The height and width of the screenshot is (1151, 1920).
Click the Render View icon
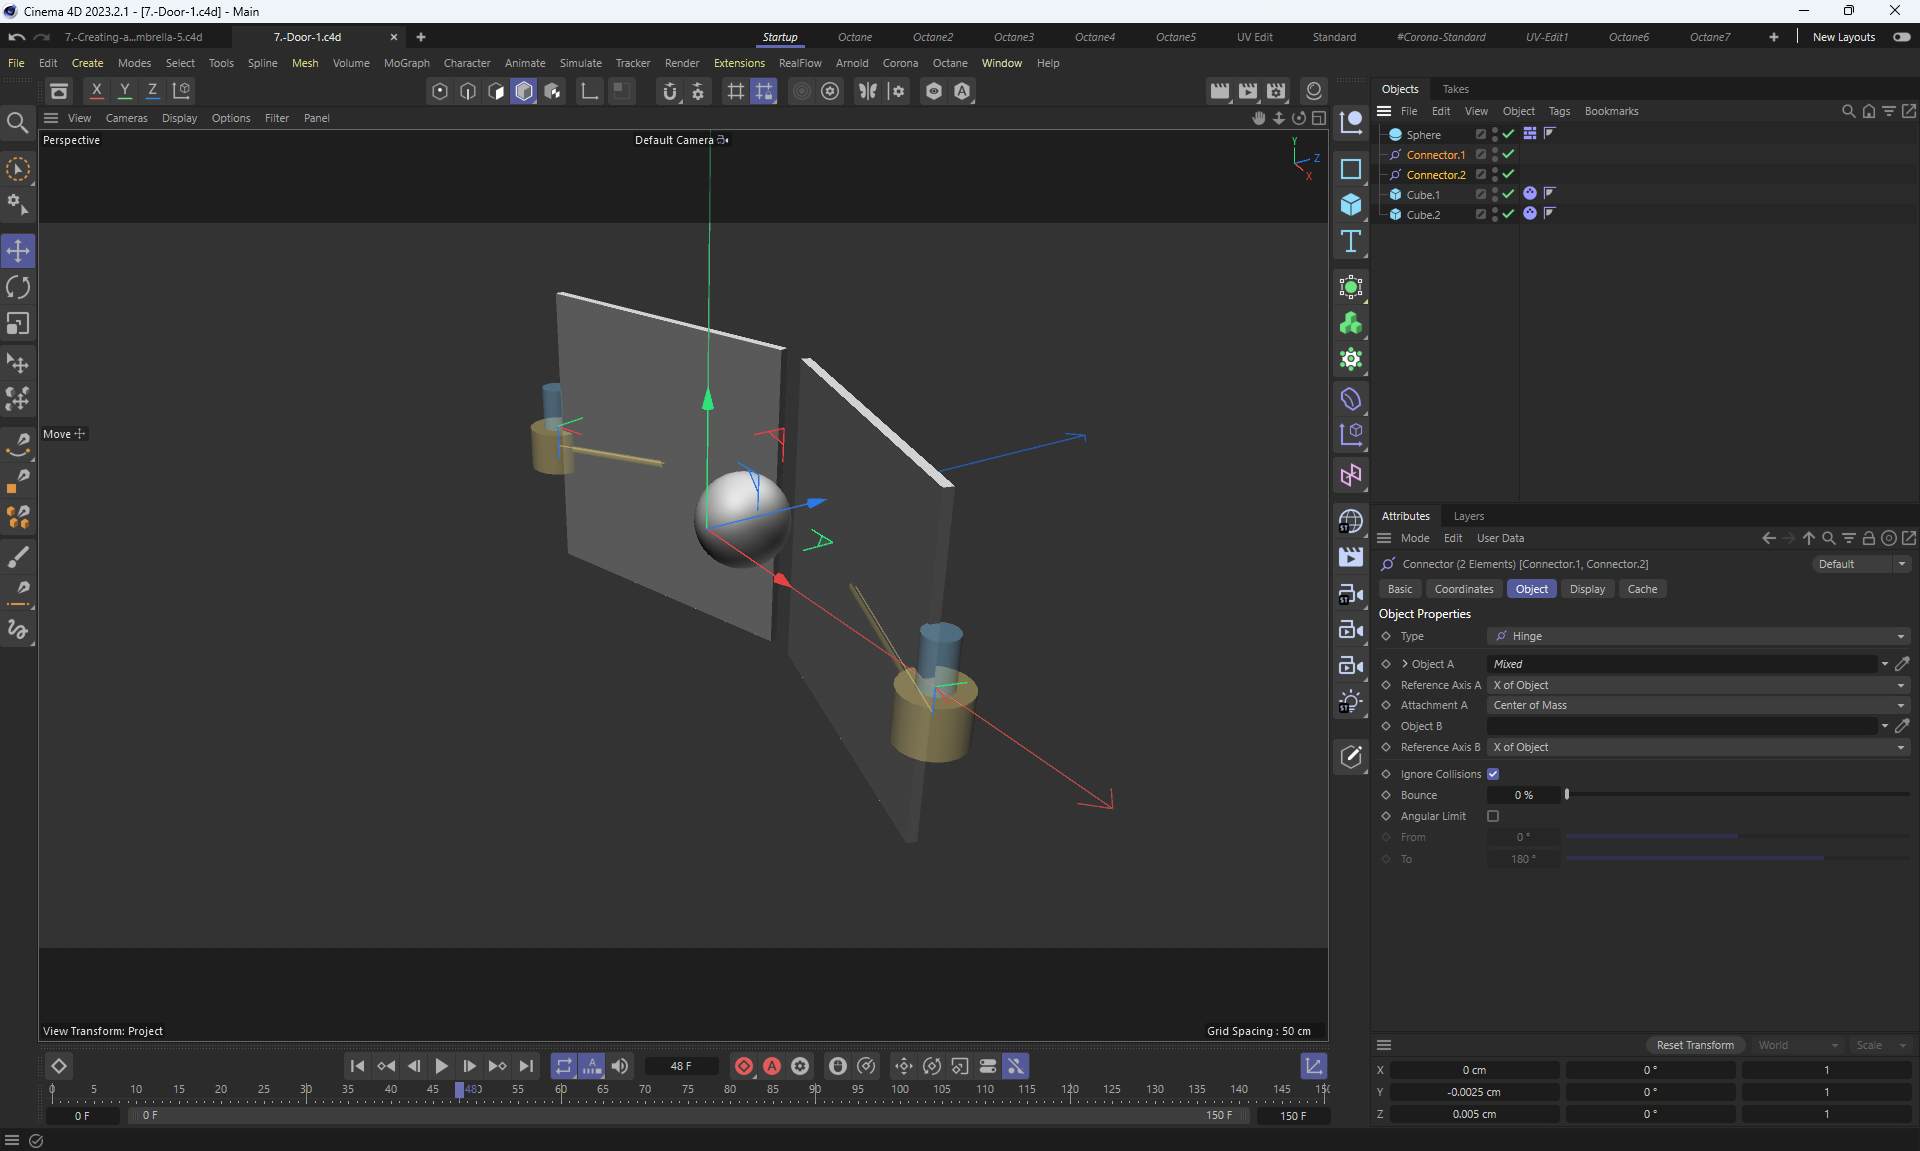pos(1219,91)
